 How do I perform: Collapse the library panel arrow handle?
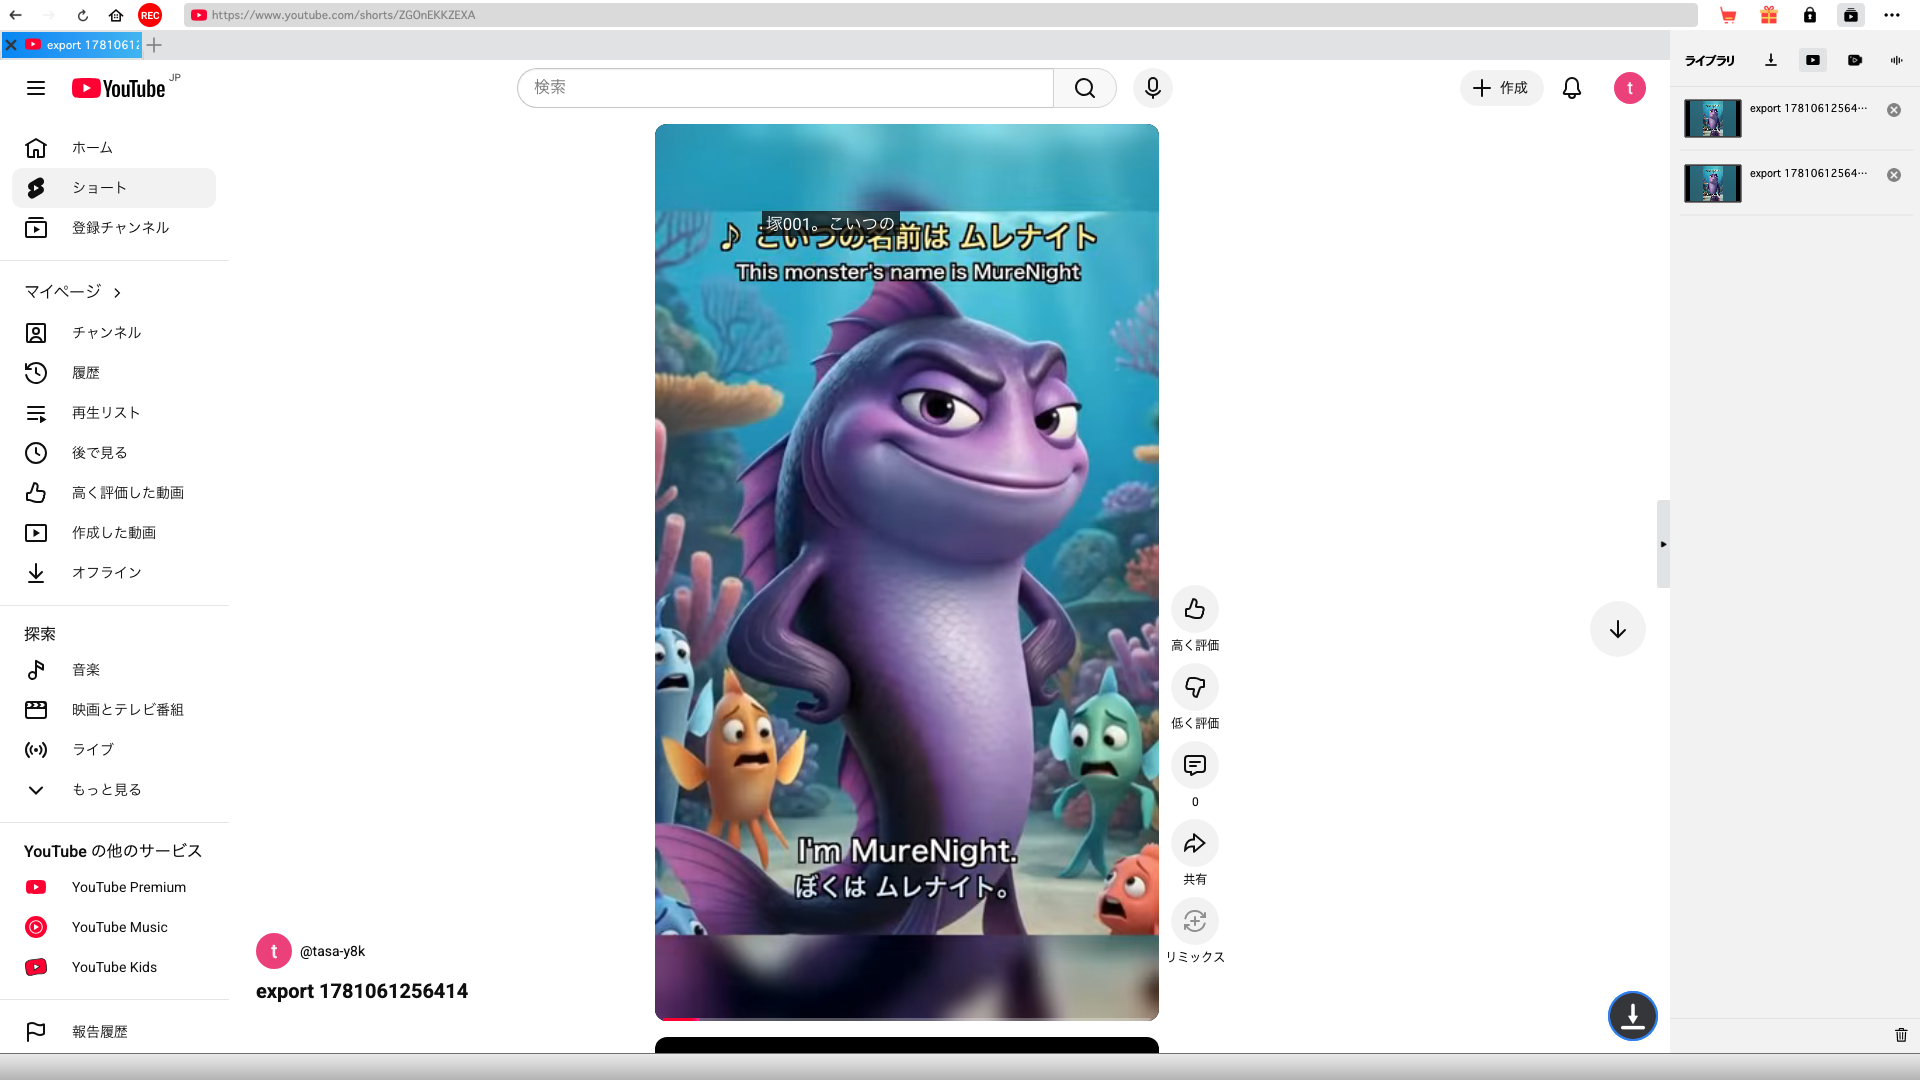(x=1663, y=544)
